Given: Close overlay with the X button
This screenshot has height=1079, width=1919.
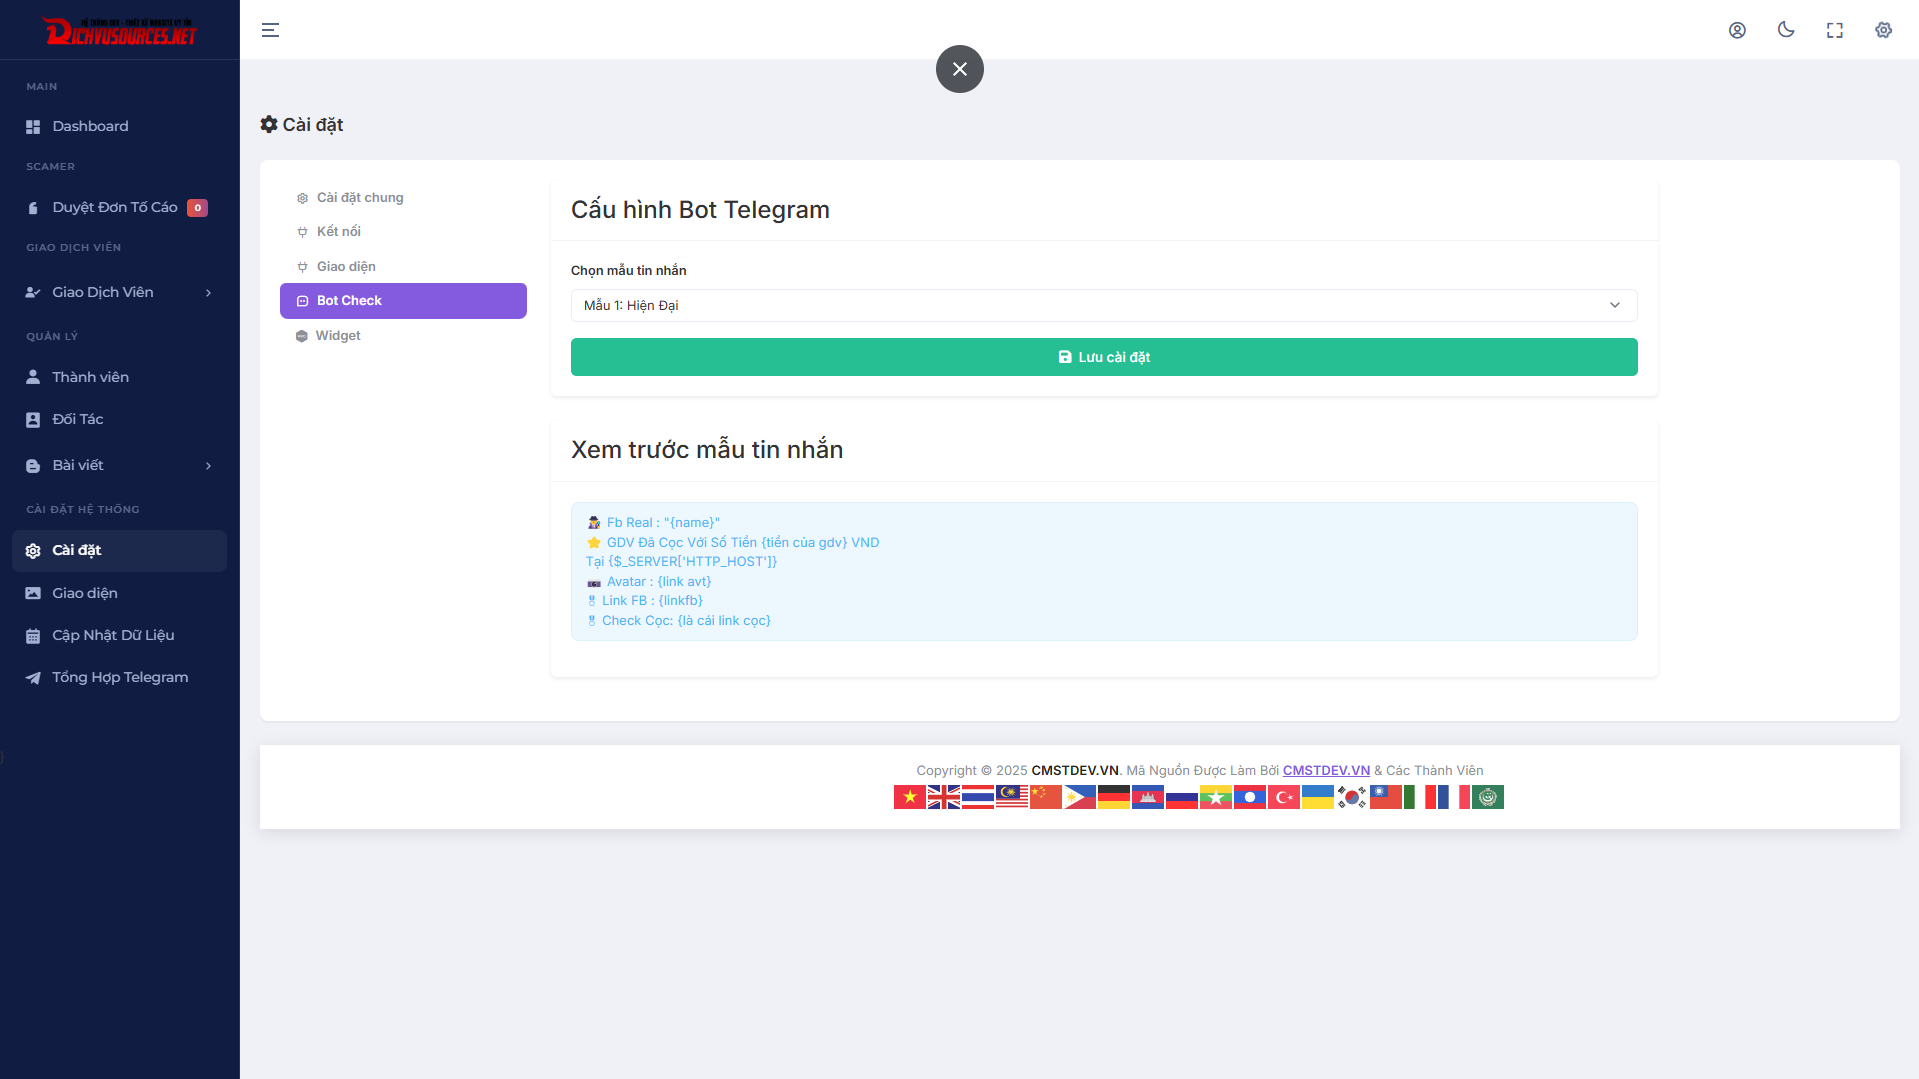Looking at the screenshot, I should (x=959, y=69).
